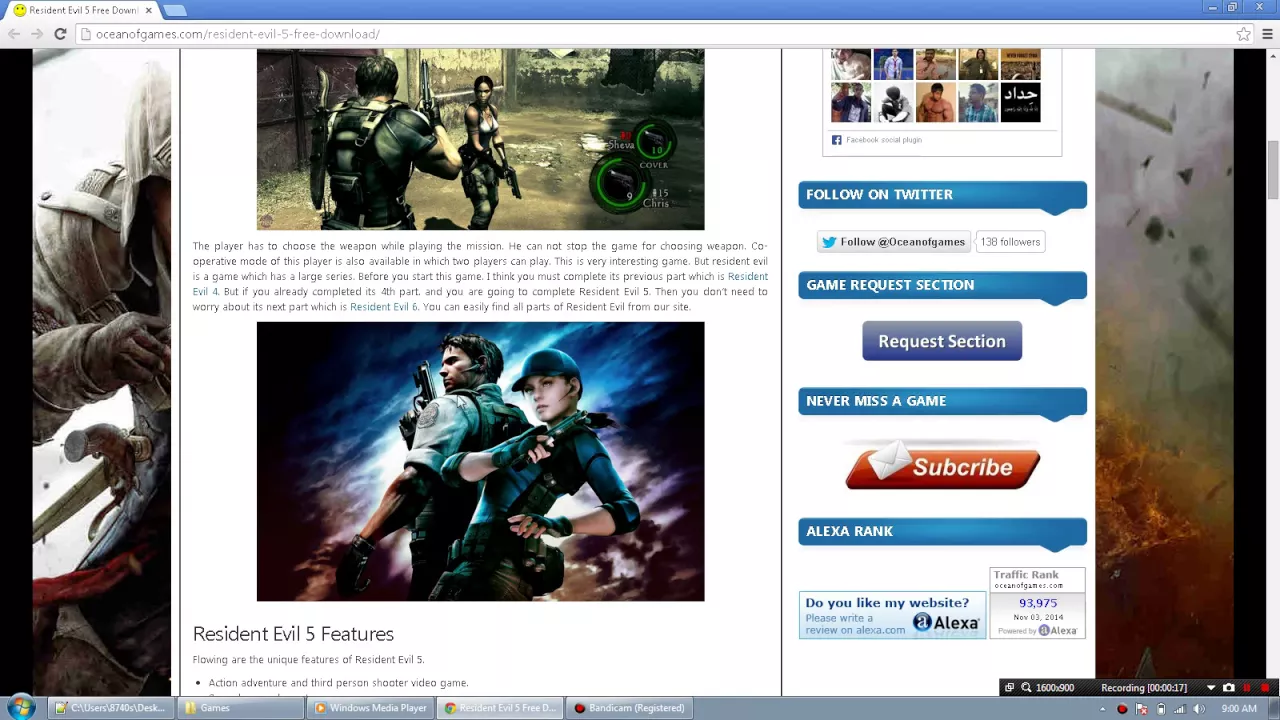The height and width of the screenshot is (720, 1280).
Task: Click the Arabic text Facebook profile thumbnail
Action: (x=1021, y=103)
